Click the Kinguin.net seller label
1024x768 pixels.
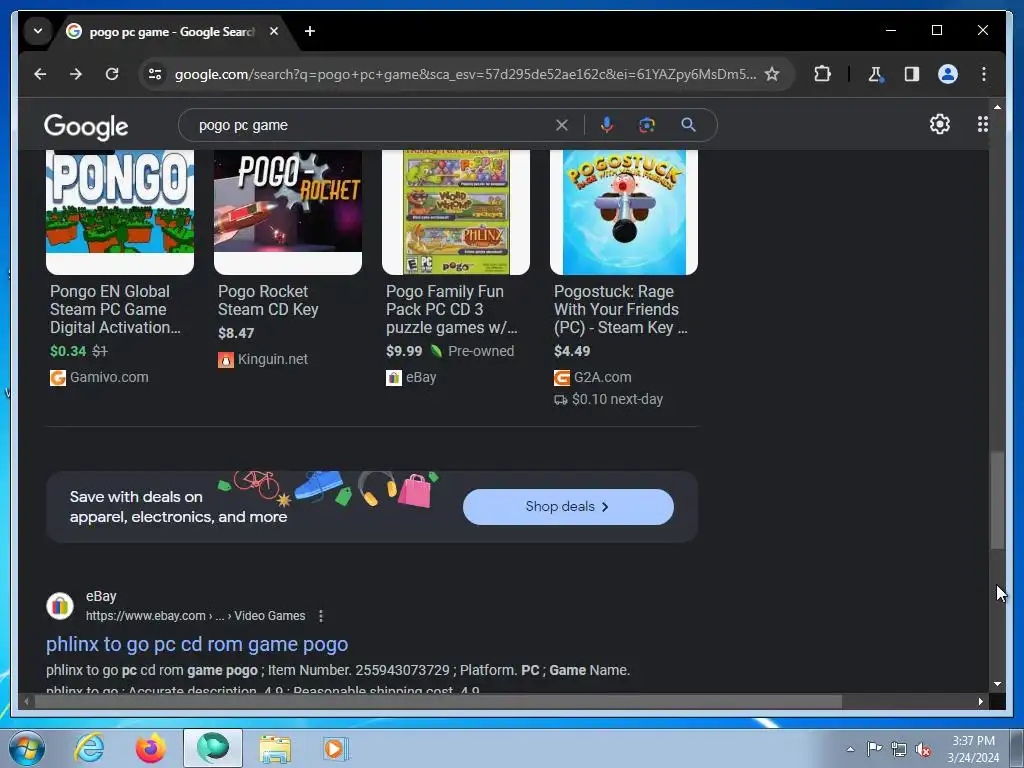(272, 359)
